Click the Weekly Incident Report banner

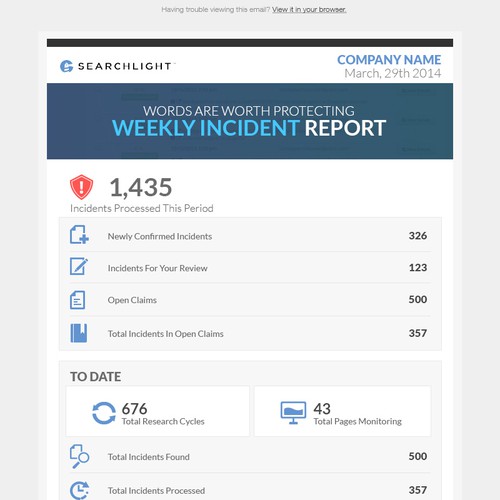(250, 121)
